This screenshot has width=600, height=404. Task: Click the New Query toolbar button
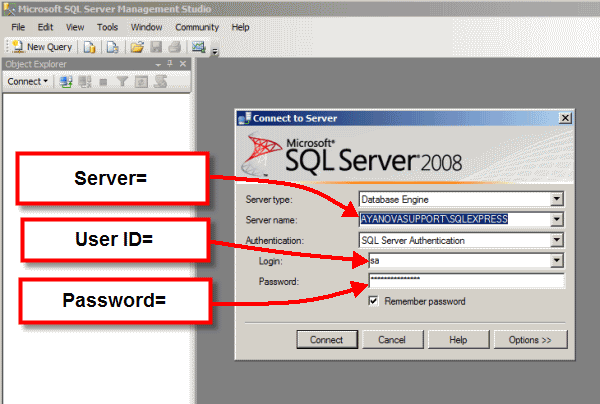click(42, 47)
